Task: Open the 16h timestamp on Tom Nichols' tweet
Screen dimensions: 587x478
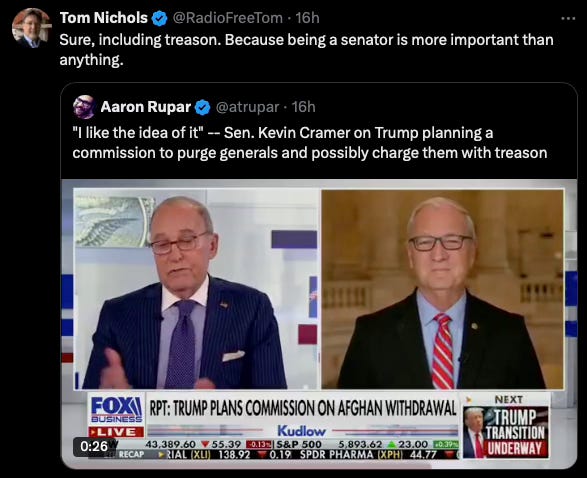Action: coord(307,18)
